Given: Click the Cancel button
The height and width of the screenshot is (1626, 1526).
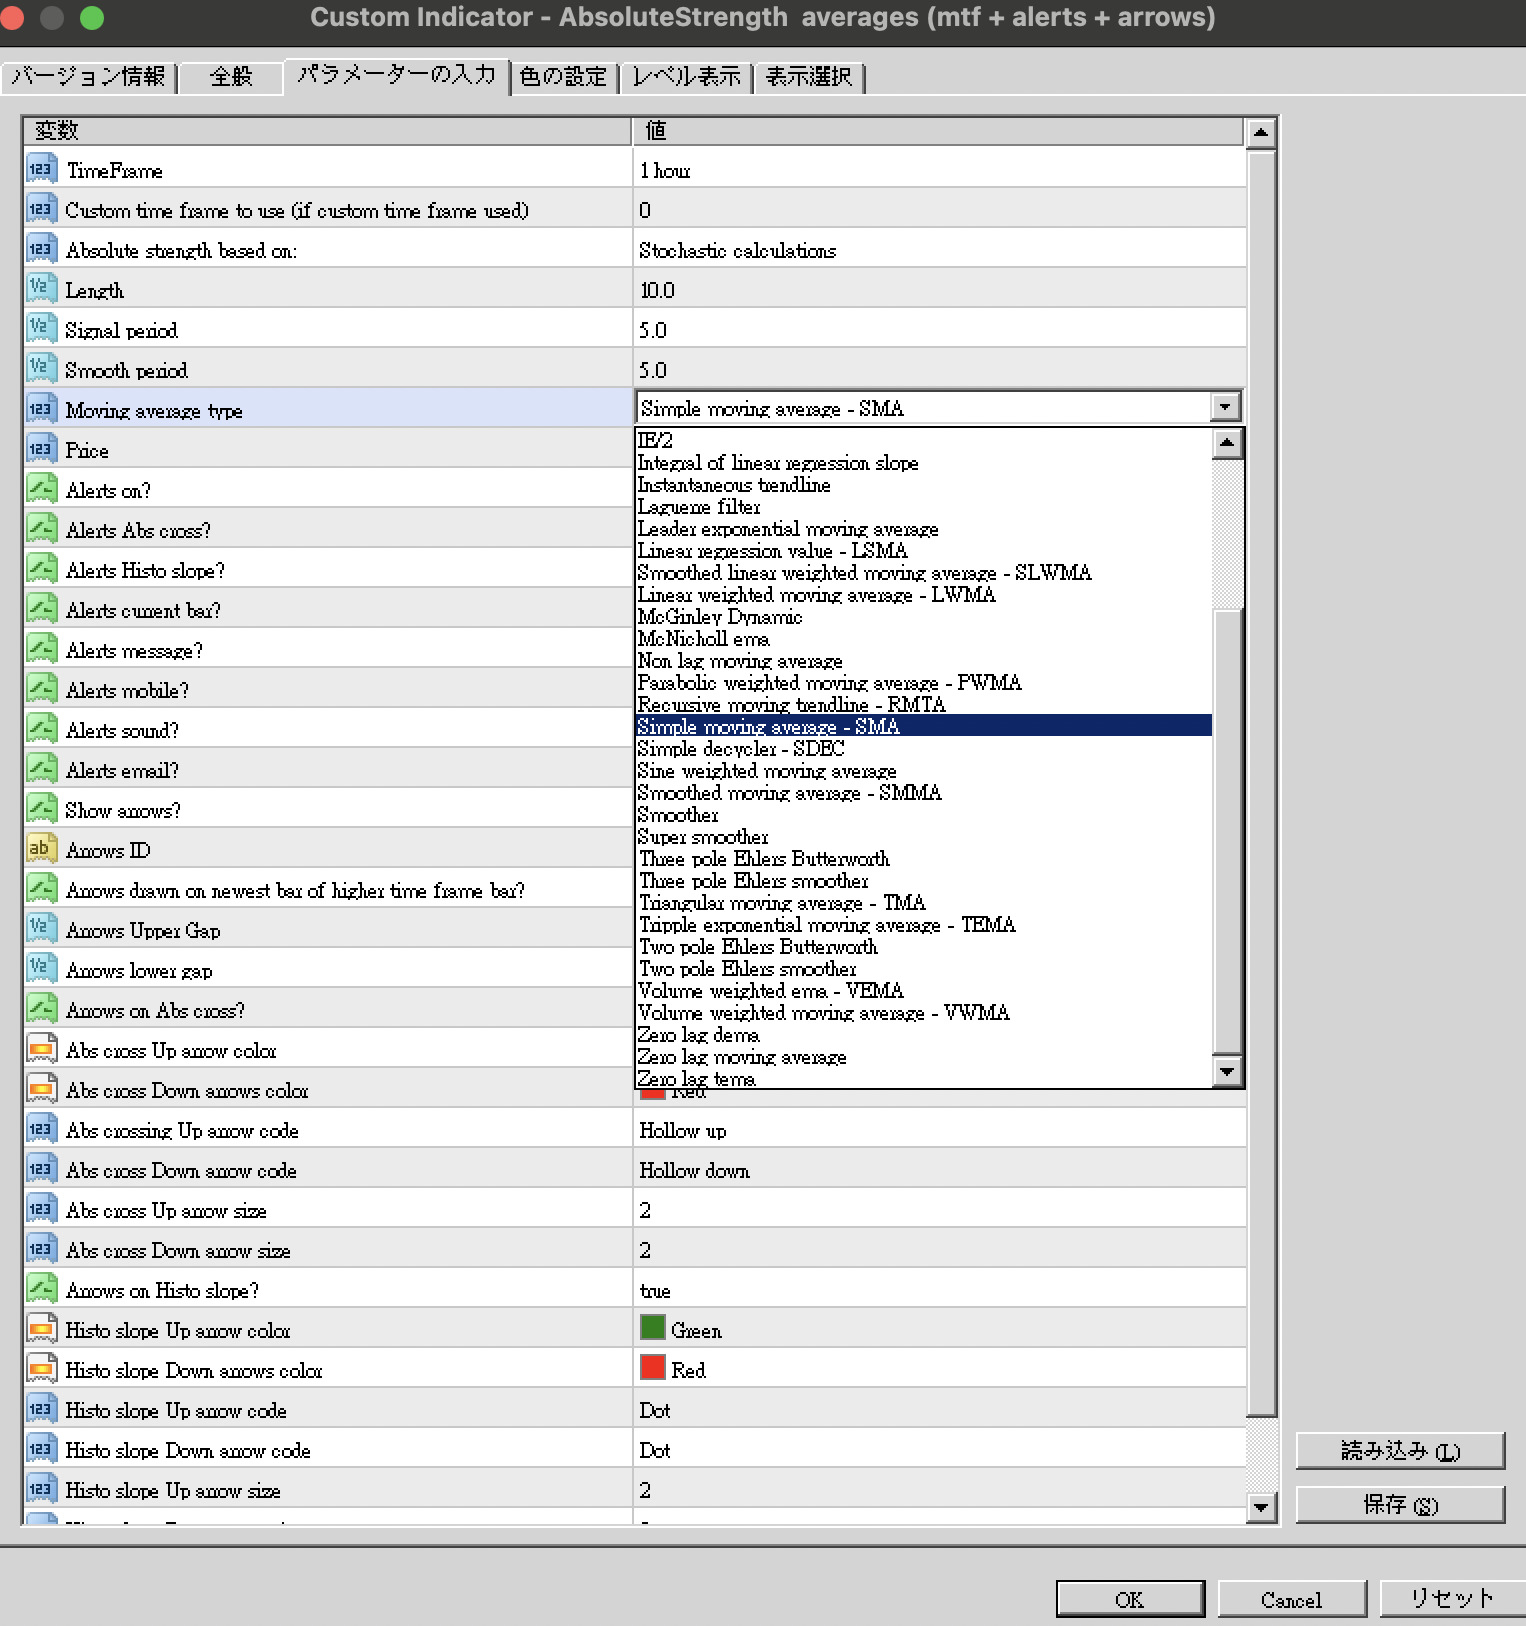Looking at the screenshot, I should 1291,1599.
